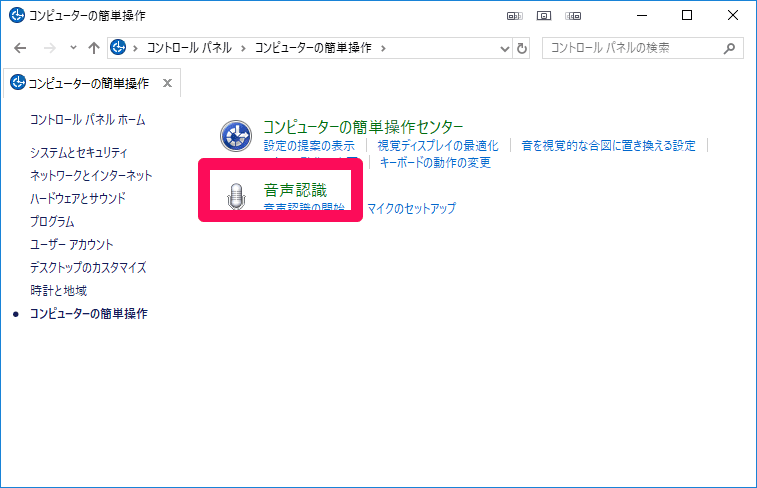
Task: Click the microphone speech recognition icon
Action: pyautogui.click(x=236, y=196)
